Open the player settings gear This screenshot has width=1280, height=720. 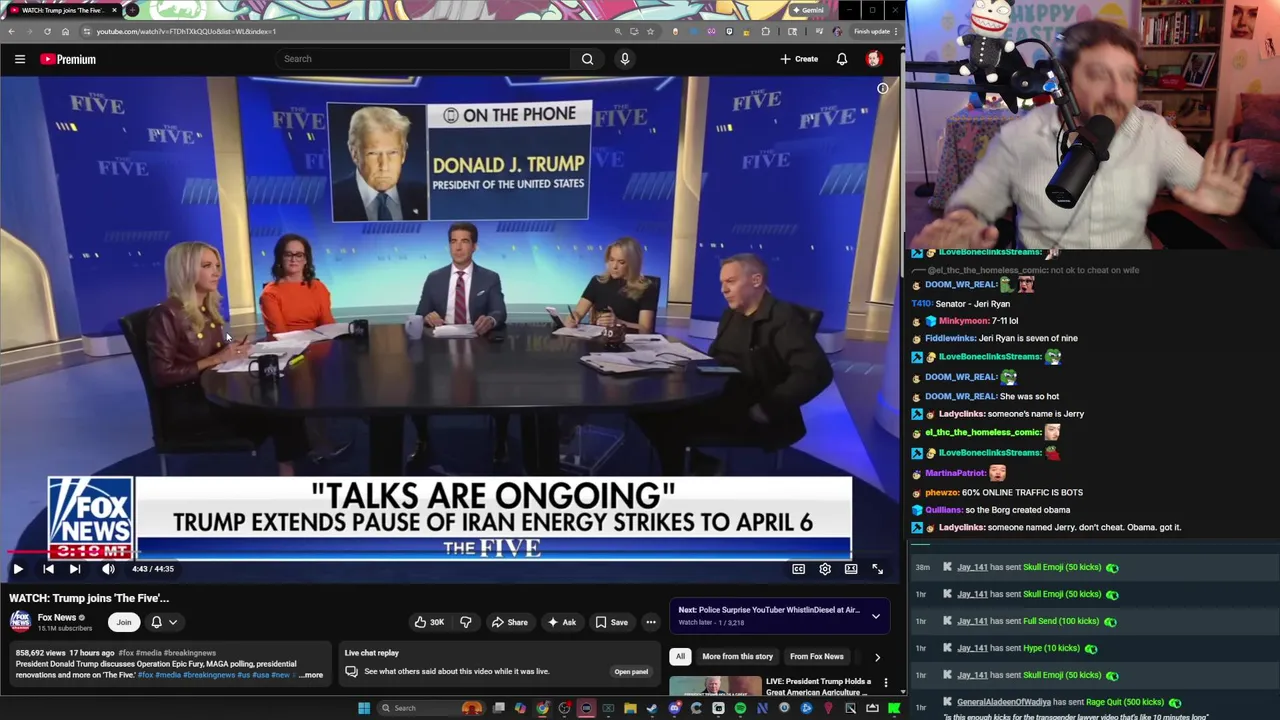pyautogui.click(x=825, y=569)
